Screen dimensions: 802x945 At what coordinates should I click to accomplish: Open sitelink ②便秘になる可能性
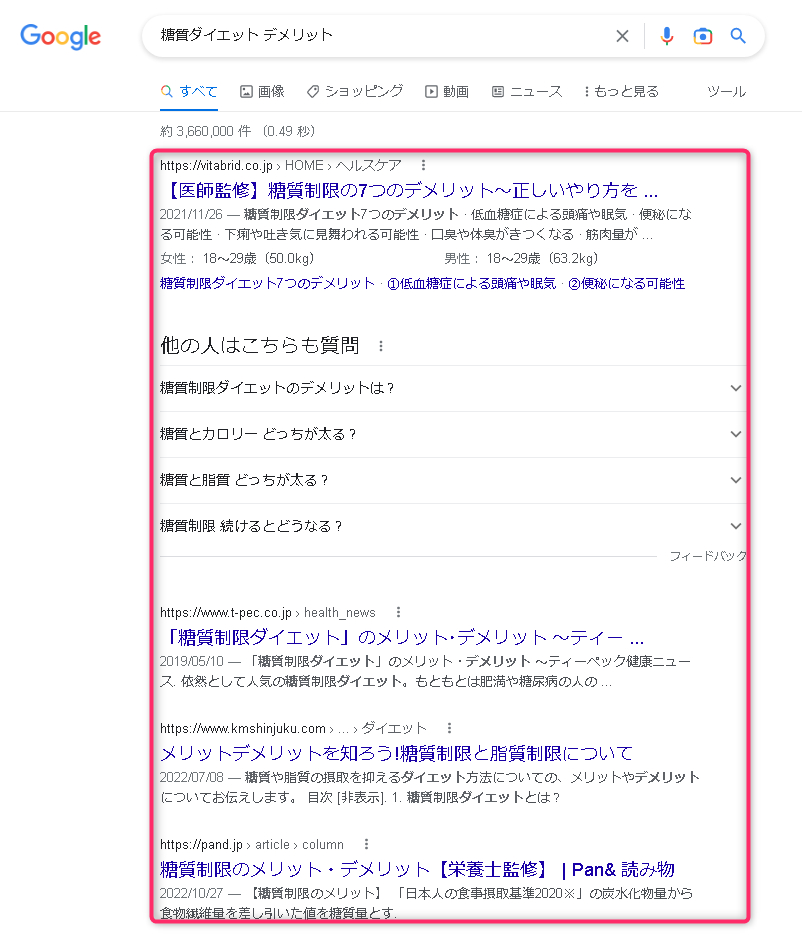coord(627,283)
